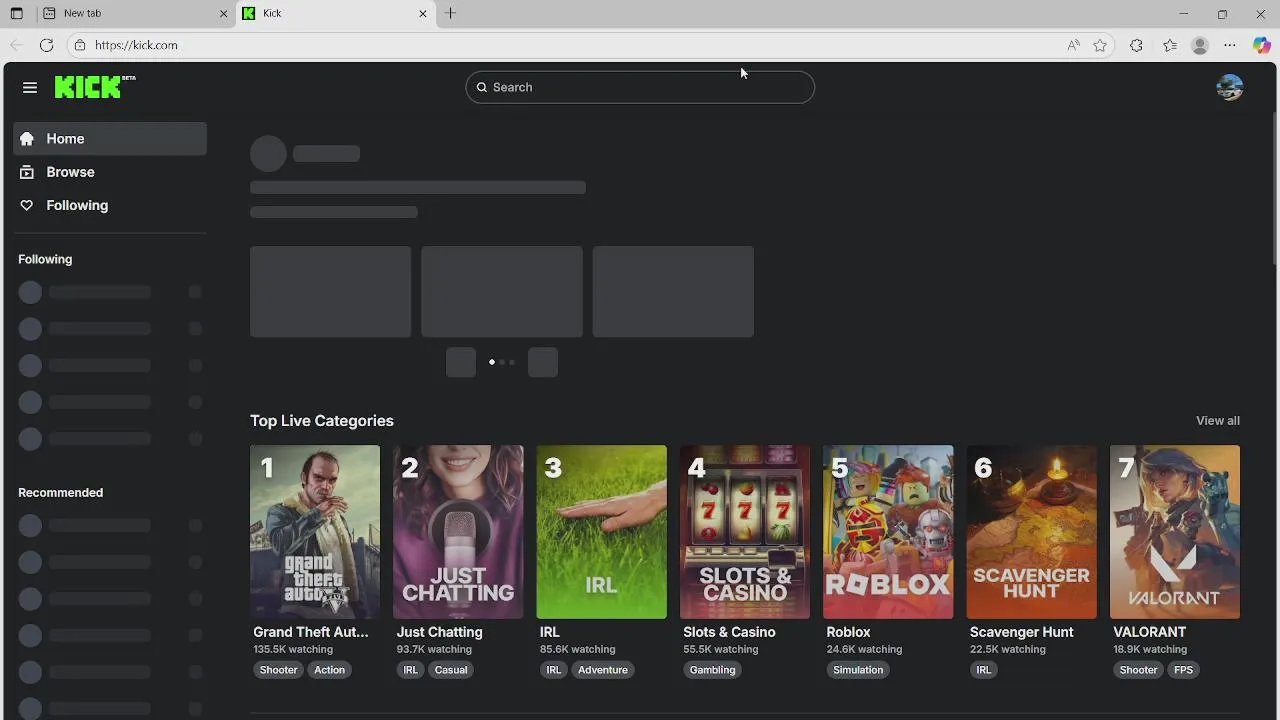Click 93.7K watching text
Screen dimensions: 1280x720
click(434, 650)
